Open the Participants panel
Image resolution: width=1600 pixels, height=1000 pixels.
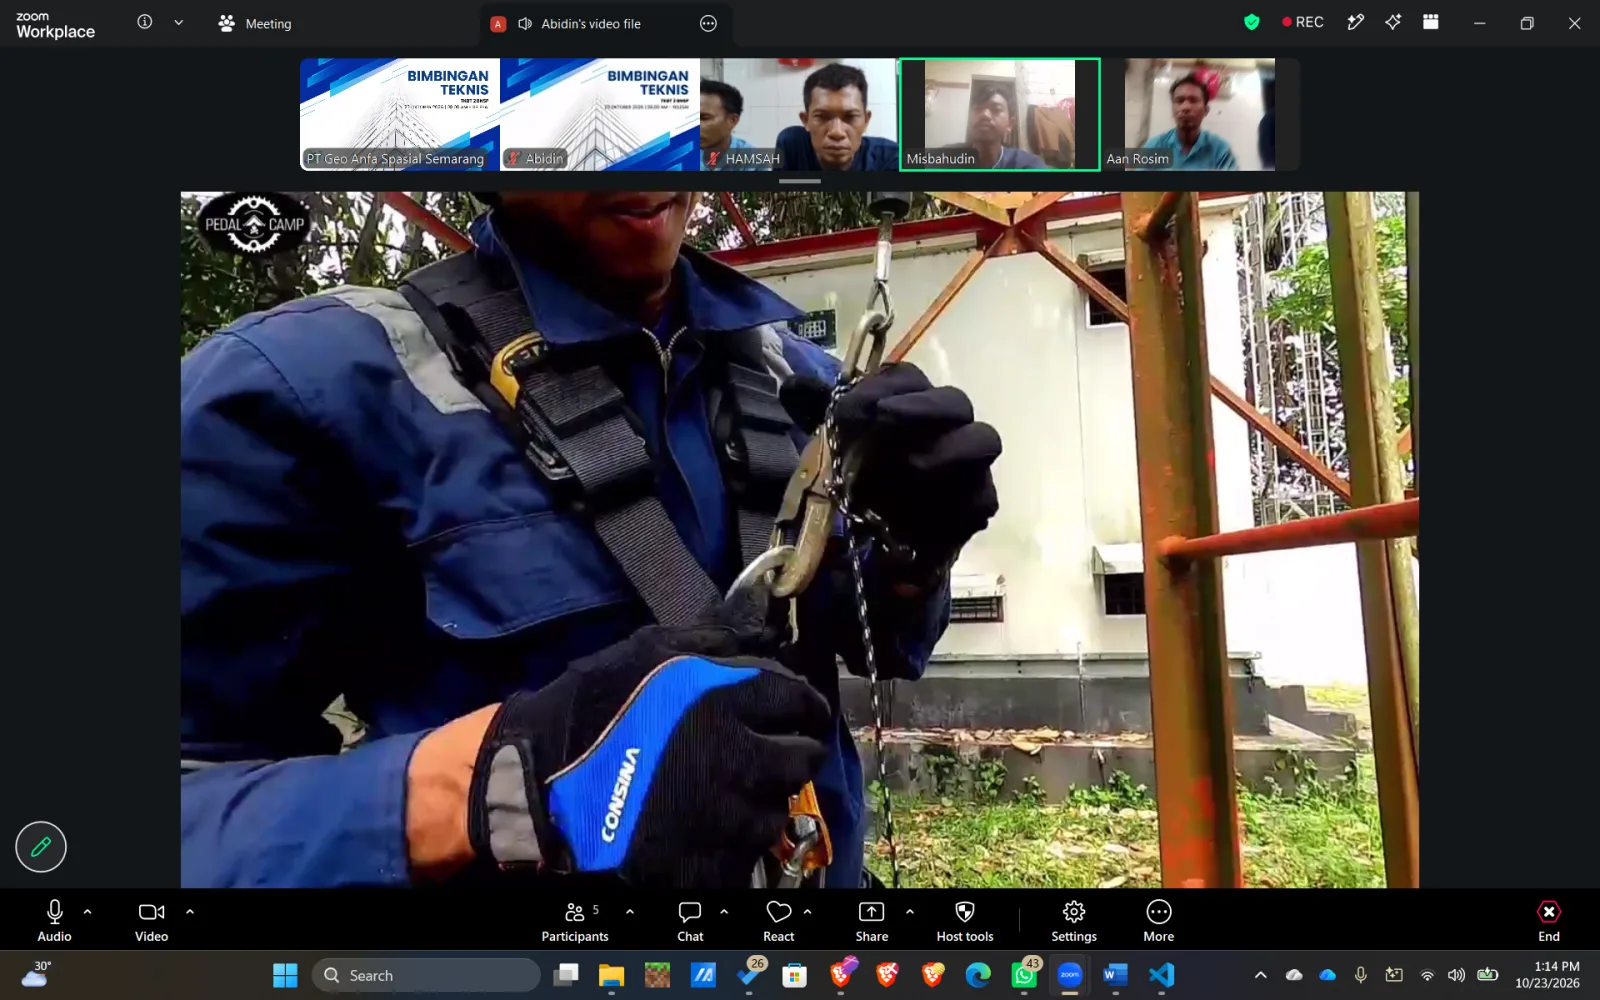[x=575, y=921]
